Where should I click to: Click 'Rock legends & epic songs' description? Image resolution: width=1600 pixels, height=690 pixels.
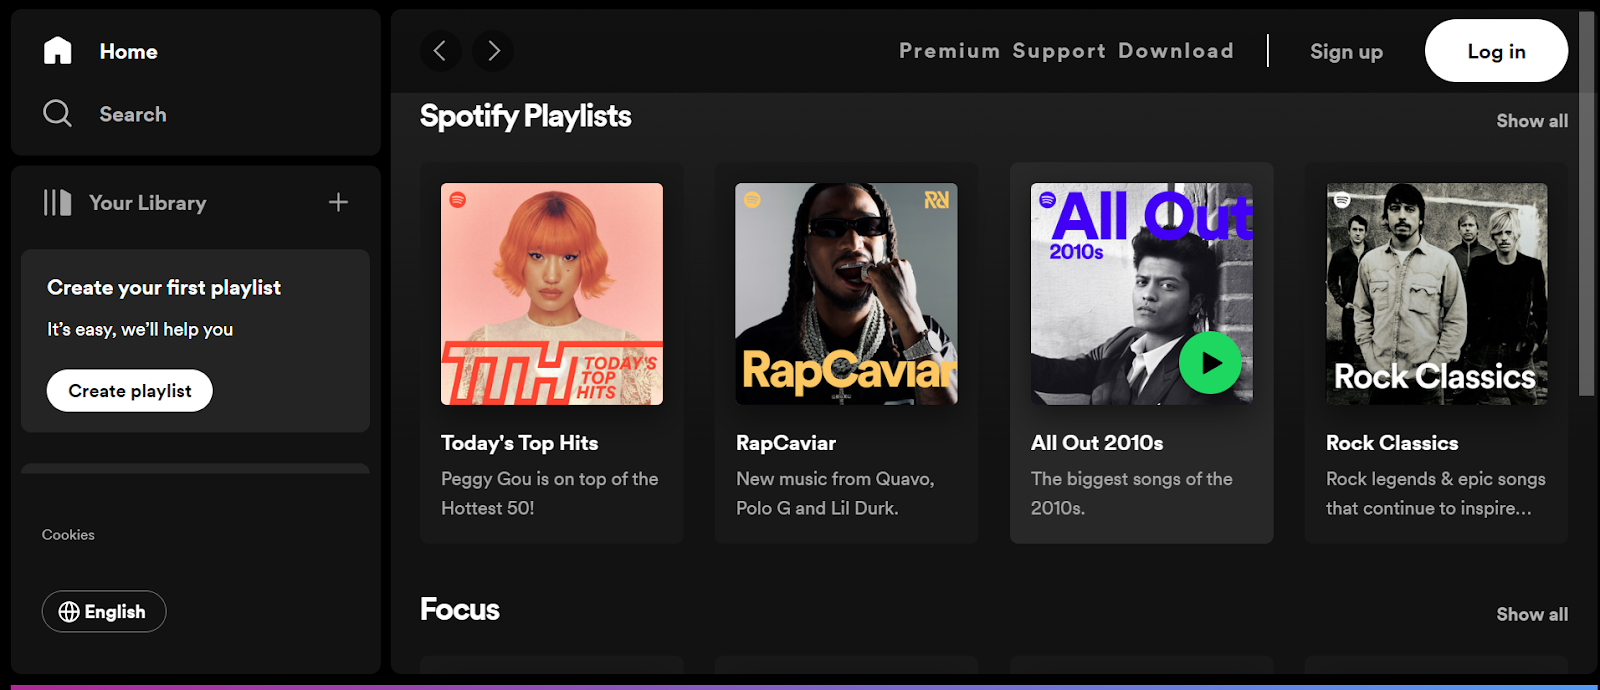[1435, 494]
